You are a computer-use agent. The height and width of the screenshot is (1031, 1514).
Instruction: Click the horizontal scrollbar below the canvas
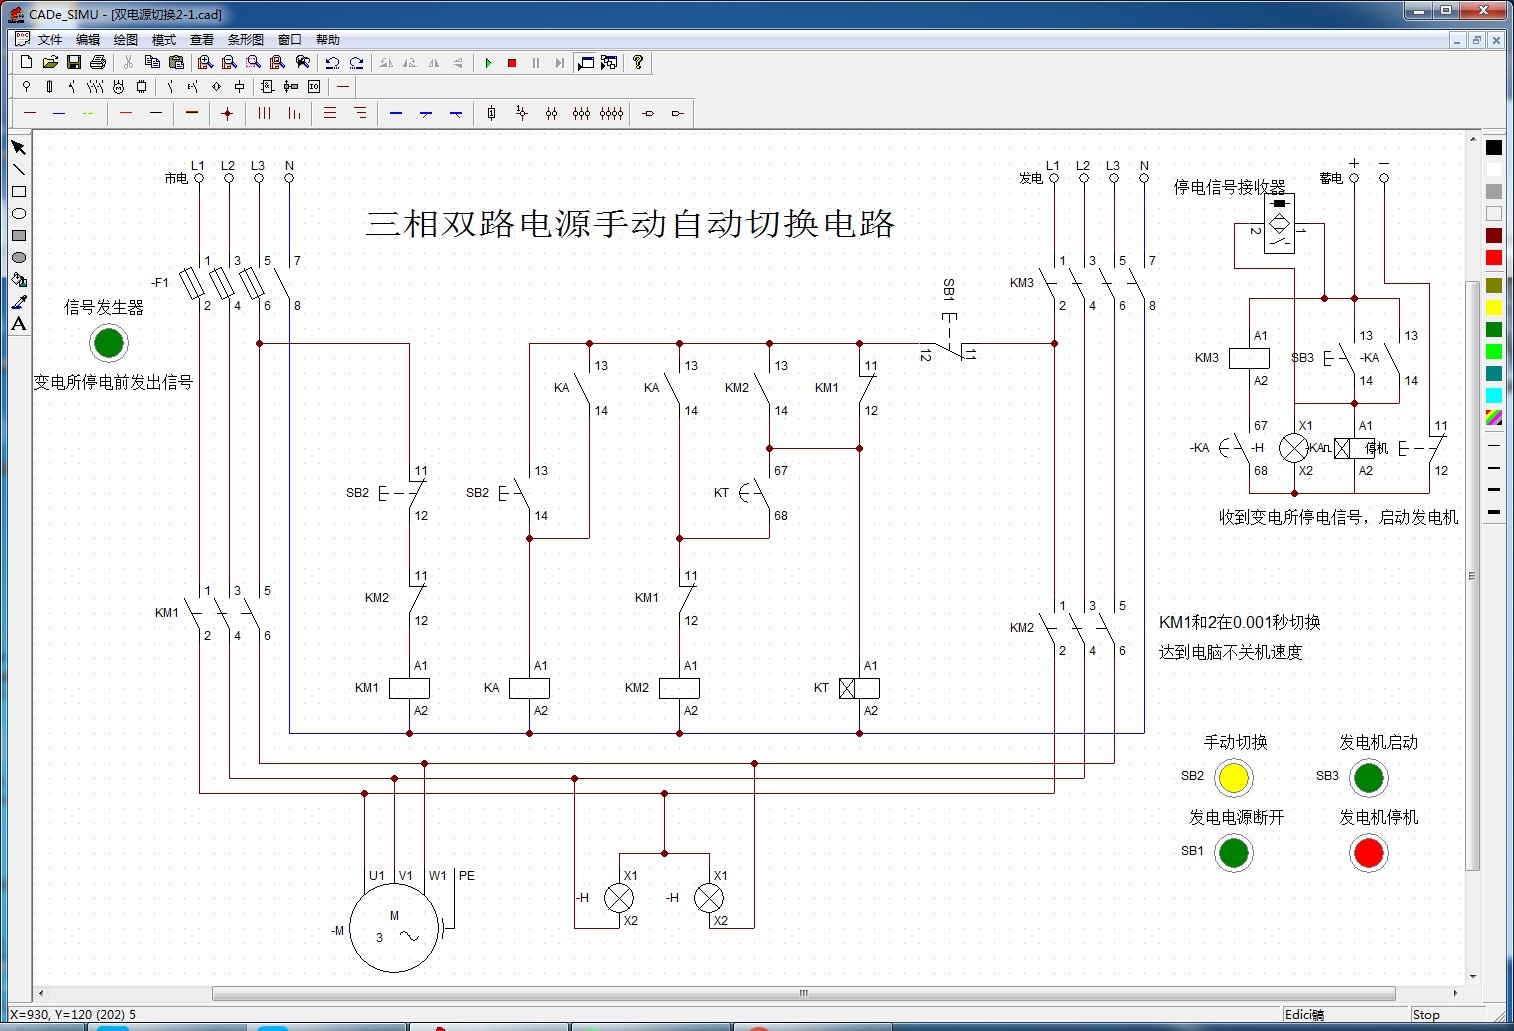click(x=802, y=994)
